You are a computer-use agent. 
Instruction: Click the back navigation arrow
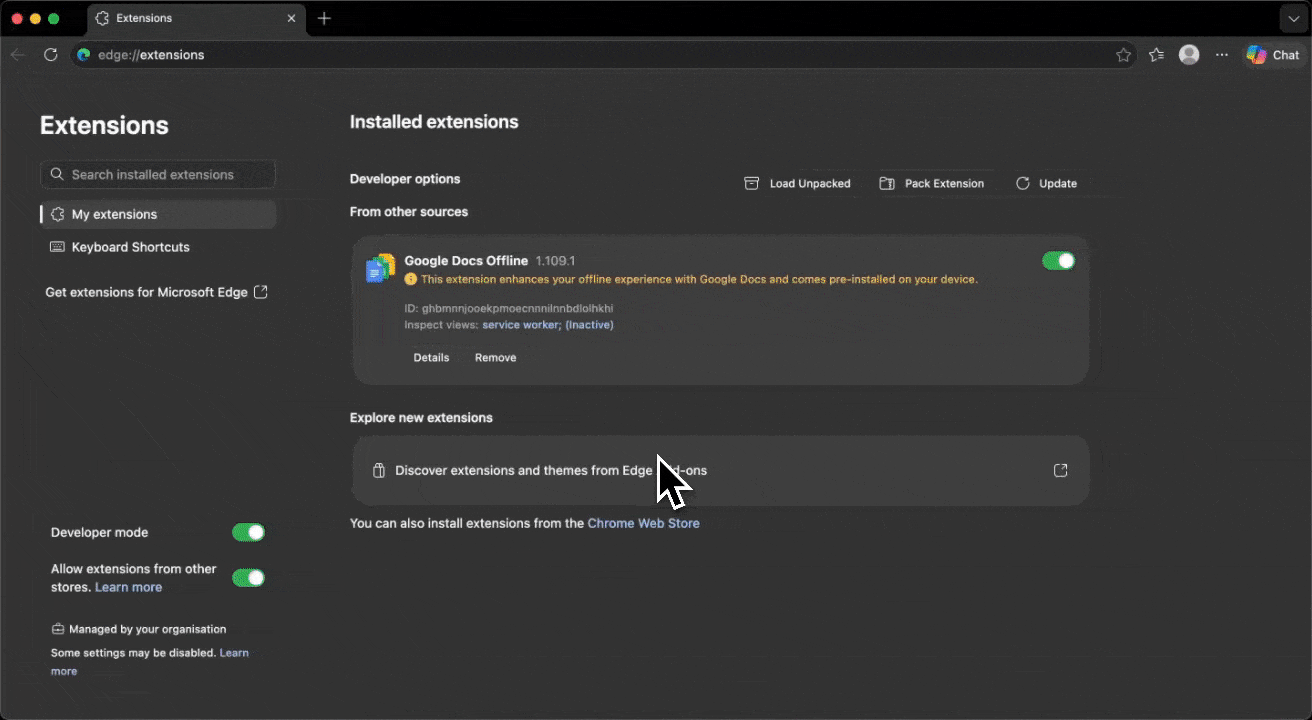click(18, 55)
